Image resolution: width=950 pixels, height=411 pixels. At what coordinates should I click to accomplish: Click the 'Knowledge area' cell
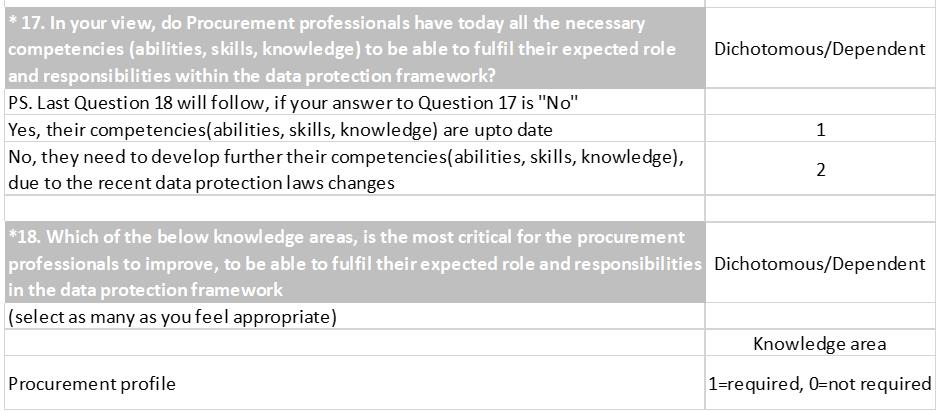820,343
